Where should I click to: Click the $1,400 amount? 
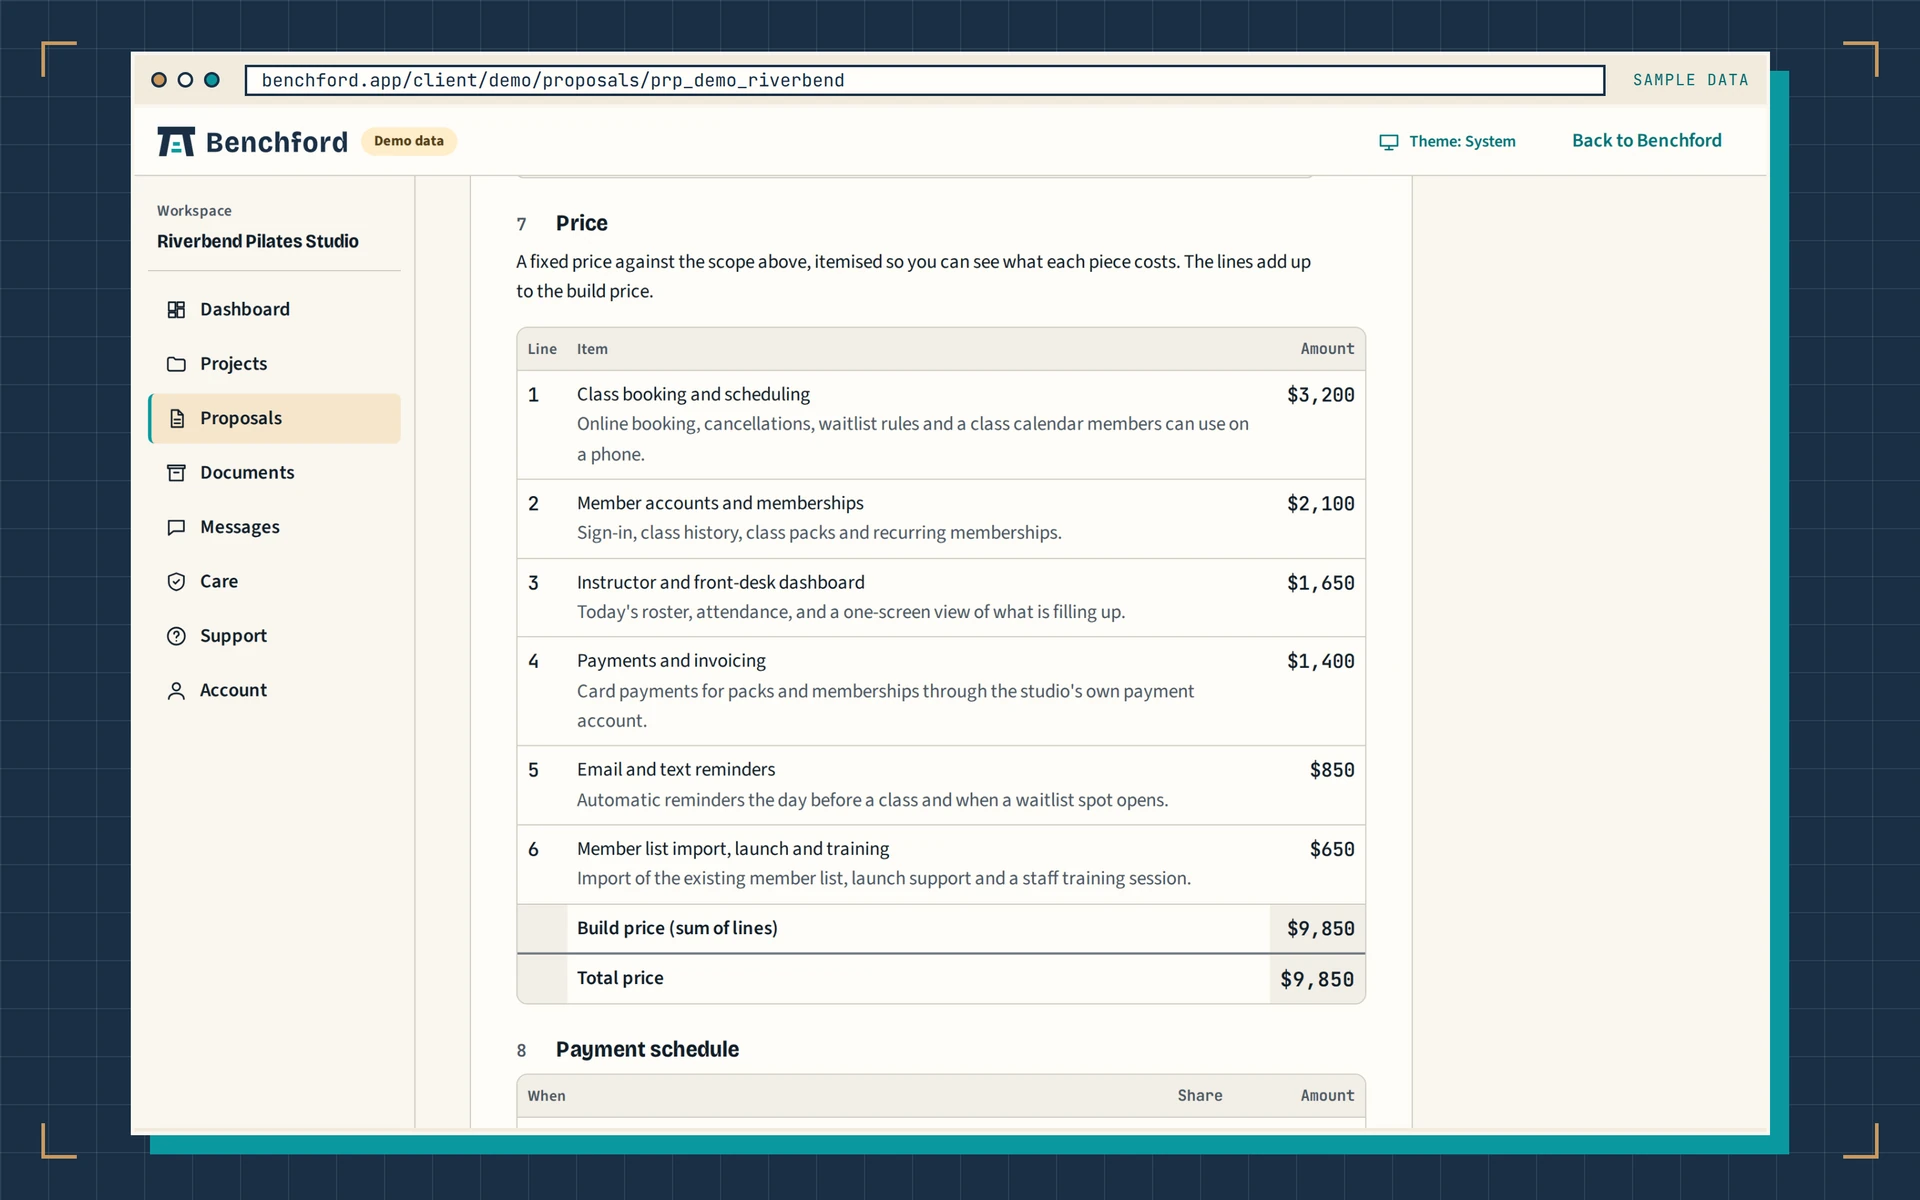(x=1320, y=662)
